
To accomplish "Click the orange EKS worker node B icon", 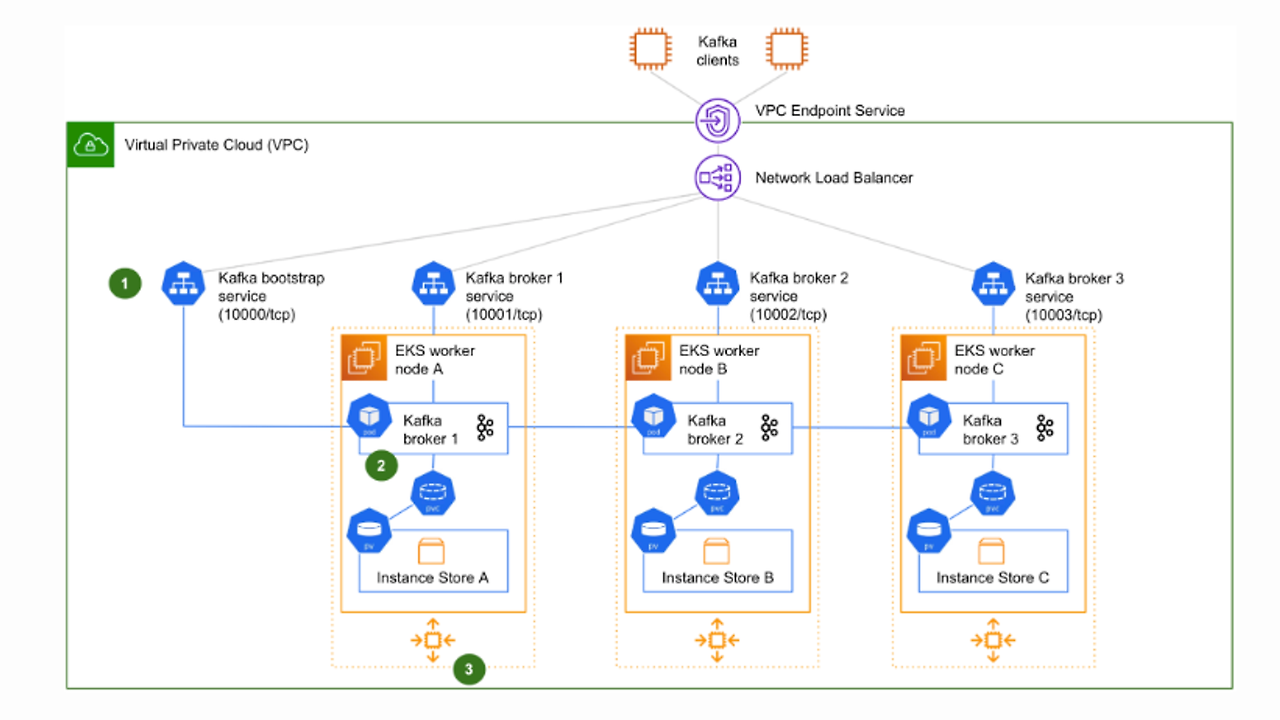I will (x=649, y=358).
